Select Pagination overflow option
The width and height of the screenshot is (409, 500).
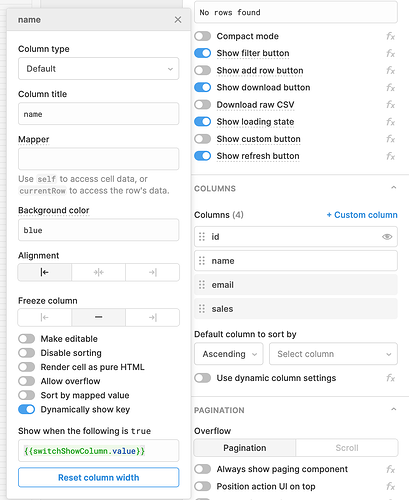click(x=245, y=448)
